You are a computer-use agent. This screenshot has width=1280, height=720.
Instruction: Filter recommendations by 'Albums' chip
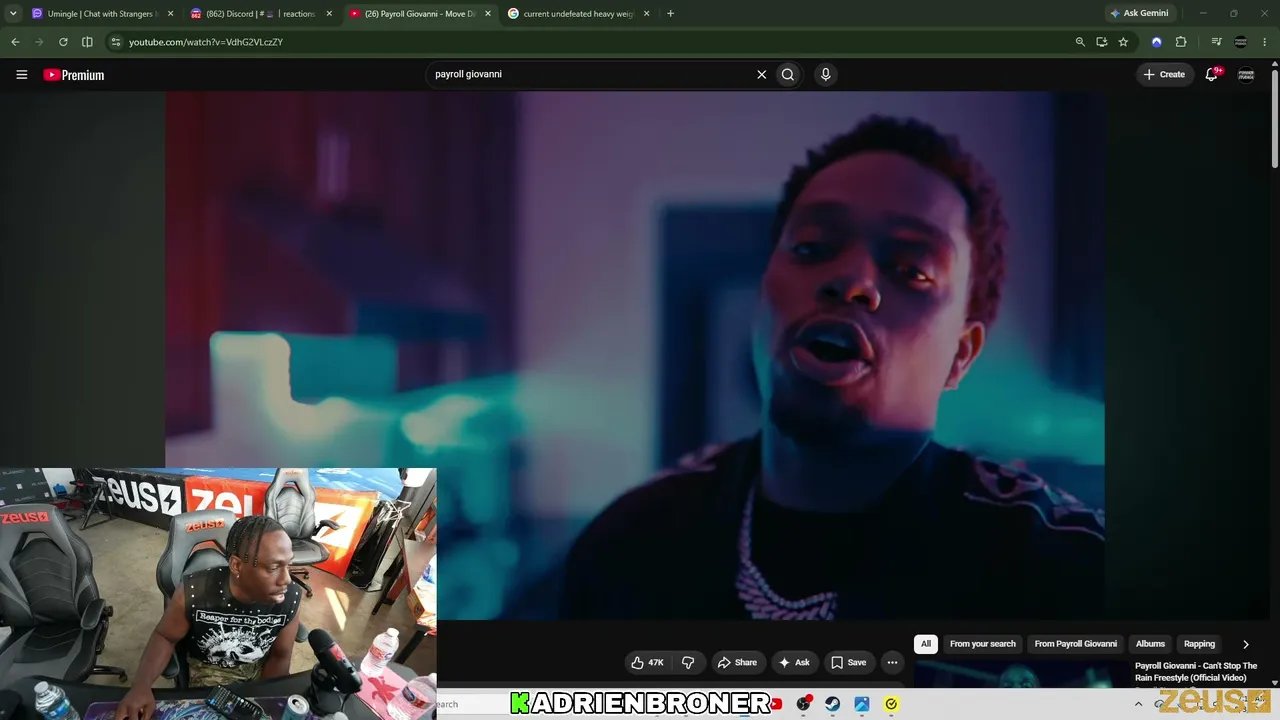[1150, 644]
